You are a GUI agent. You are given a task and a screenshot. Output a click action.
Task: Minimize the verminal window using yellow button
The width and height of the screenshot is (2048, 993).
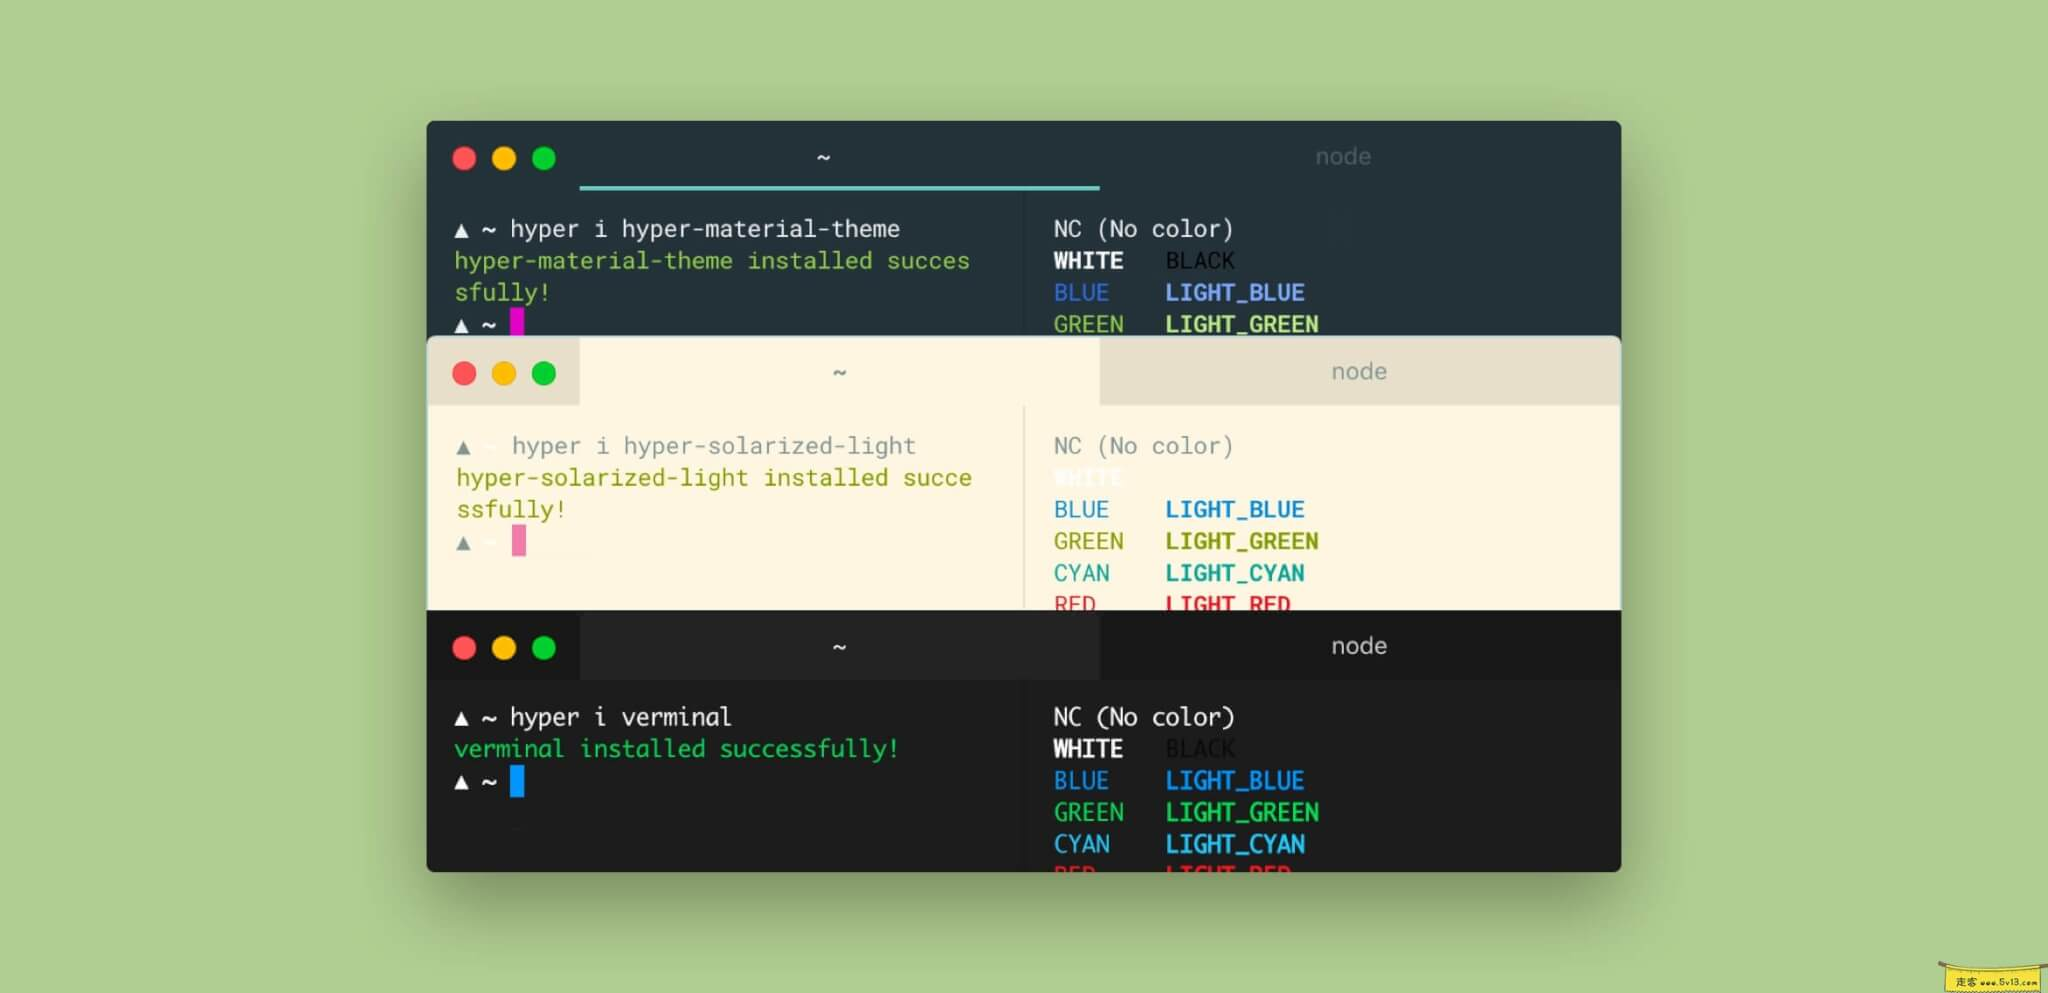click(504, 648)
